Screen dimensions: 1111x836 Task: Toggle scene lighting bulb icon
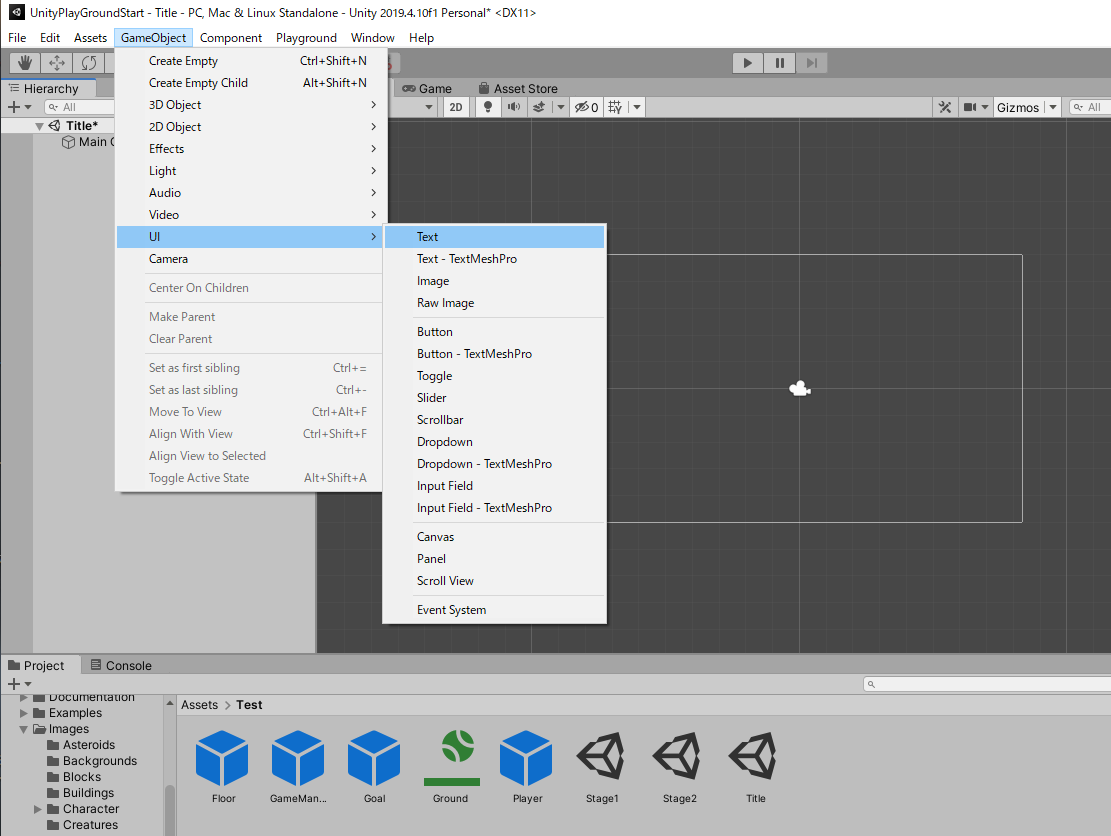[x=487, y=107]
